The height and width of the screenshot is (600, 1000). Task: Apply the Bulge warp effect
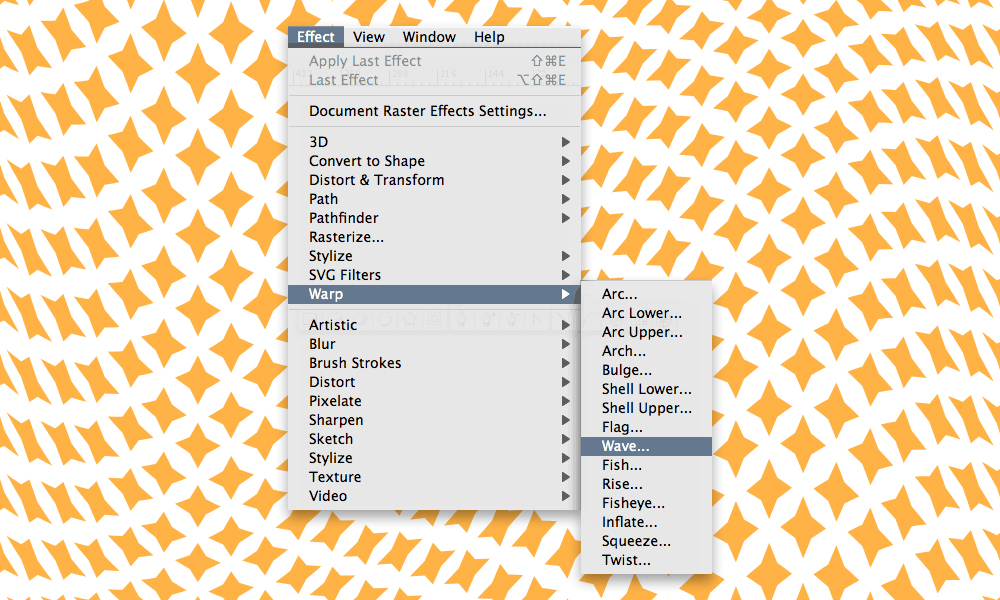click(626, 370)
